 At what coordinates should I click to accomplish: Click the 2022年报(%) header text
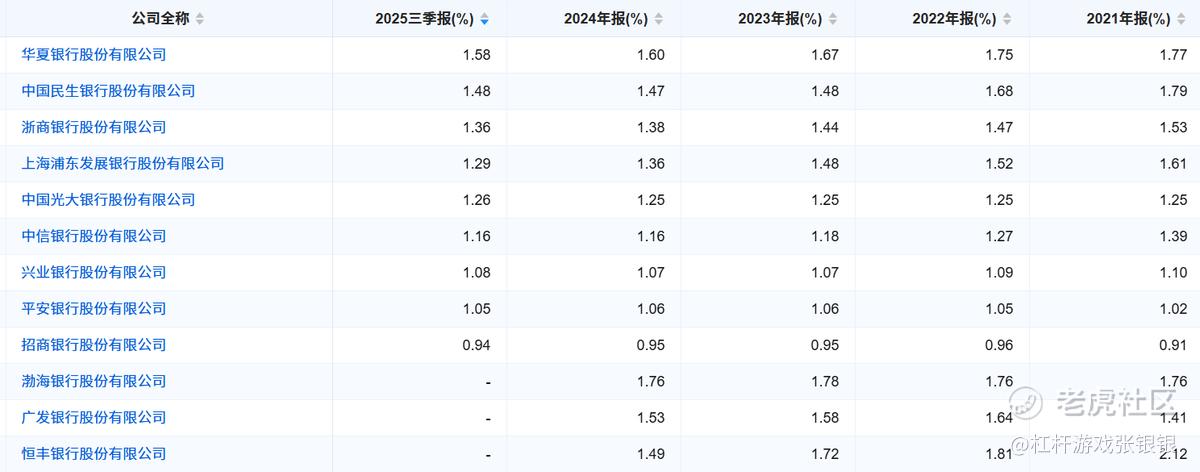point(954,19)
